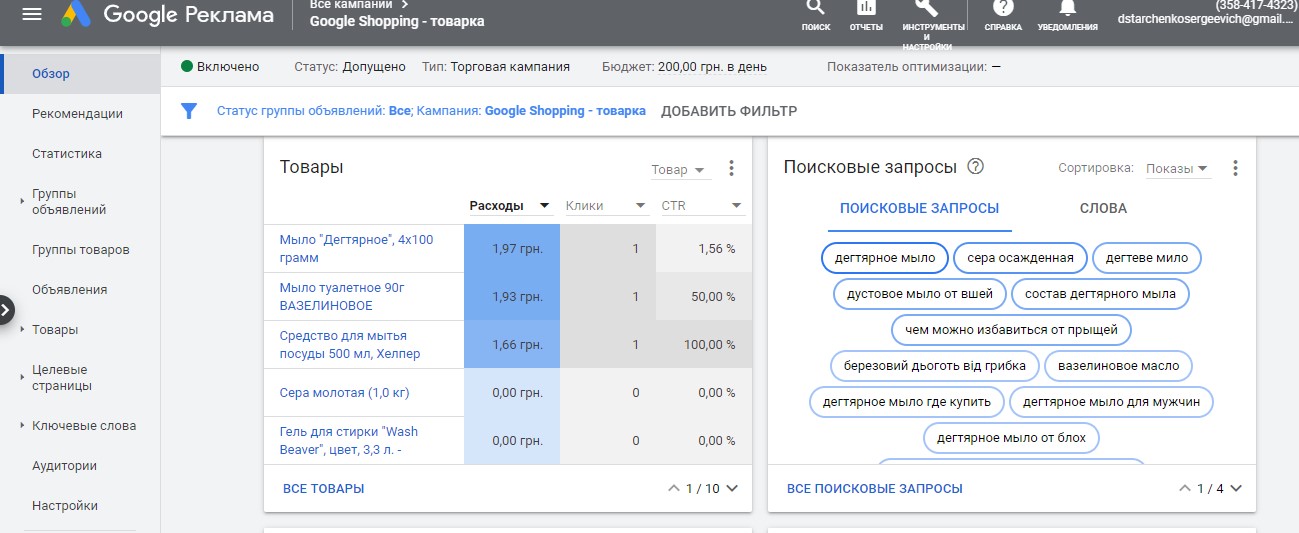This screenshot has height=533, width=1299.
Task: Open the hamburger main menu
Action: [32, 15]
